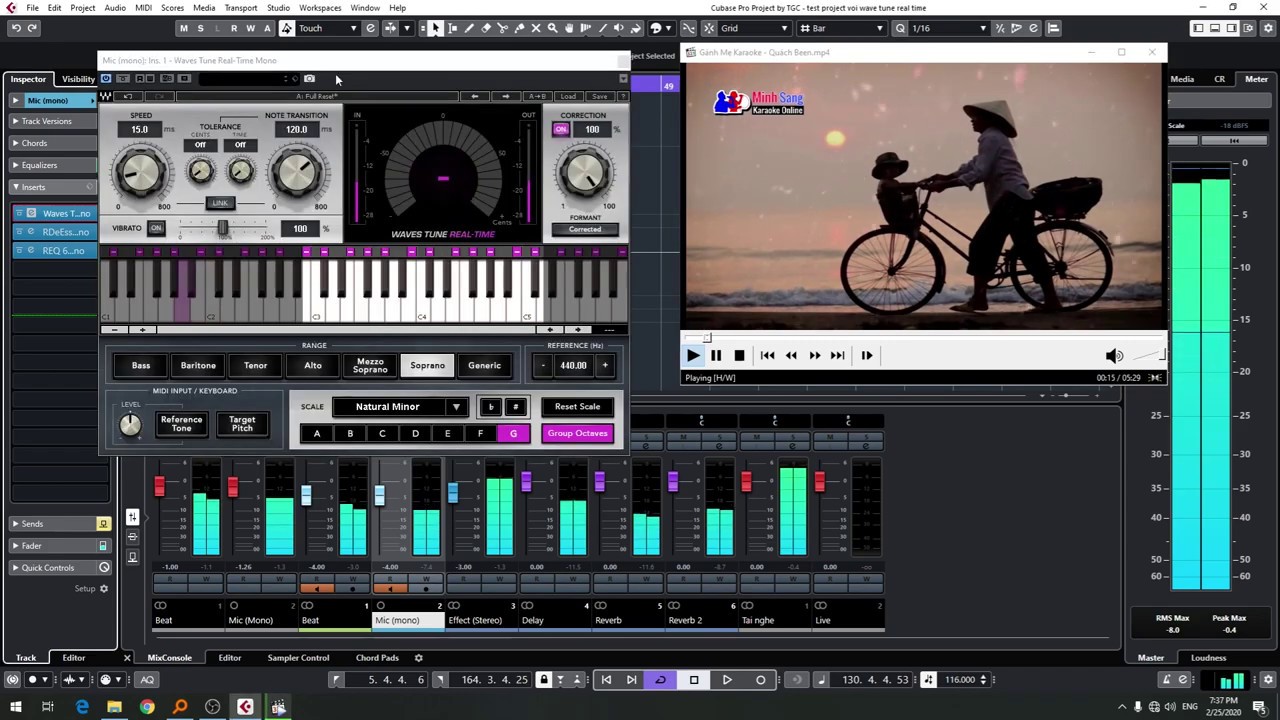
Task: Click Cubase transport Record button
Action: pos(760,680)
